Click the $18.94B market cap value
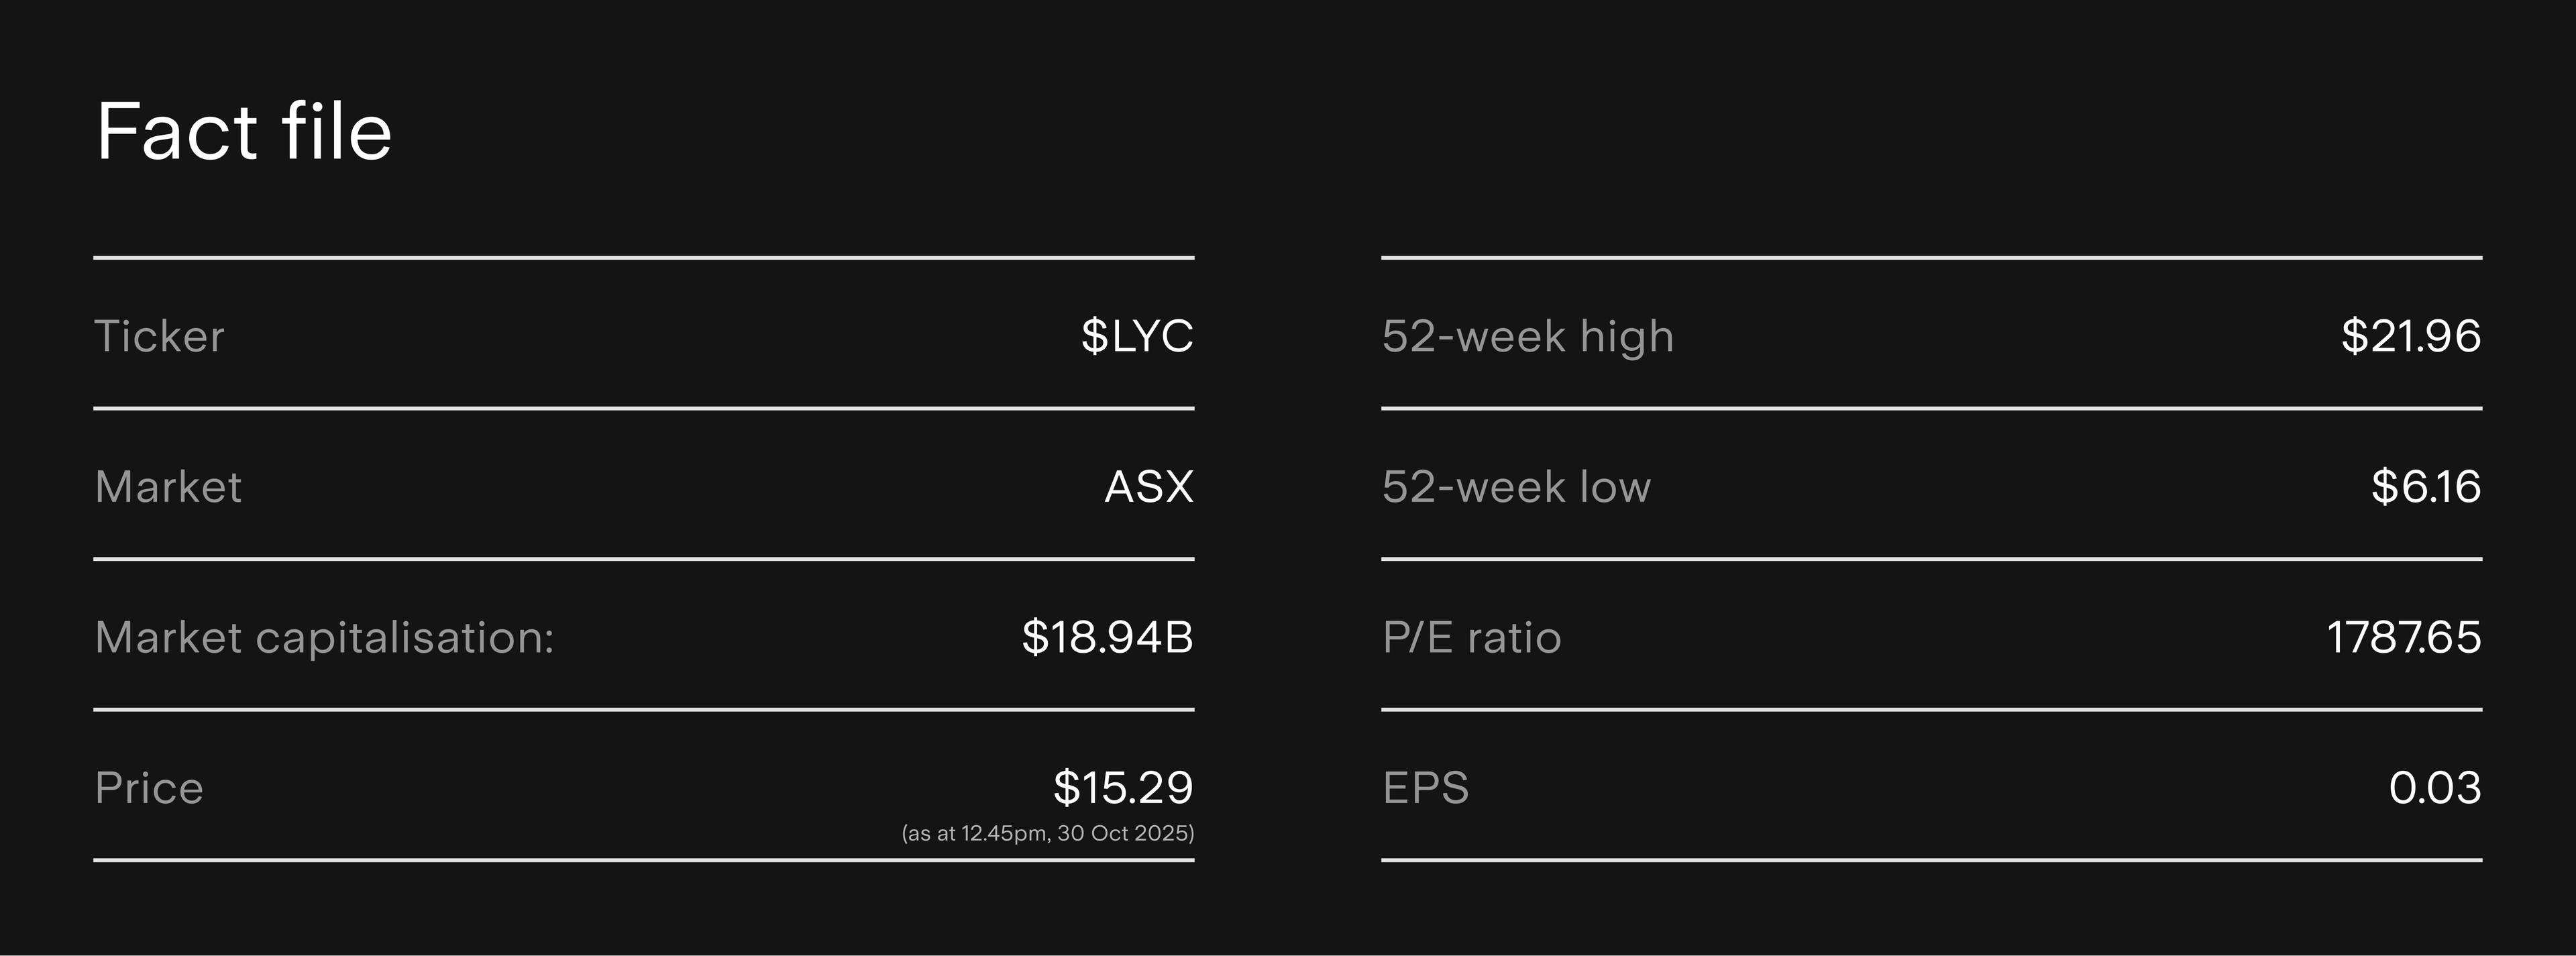2576x956 pixels. [x=1107, y=638]
